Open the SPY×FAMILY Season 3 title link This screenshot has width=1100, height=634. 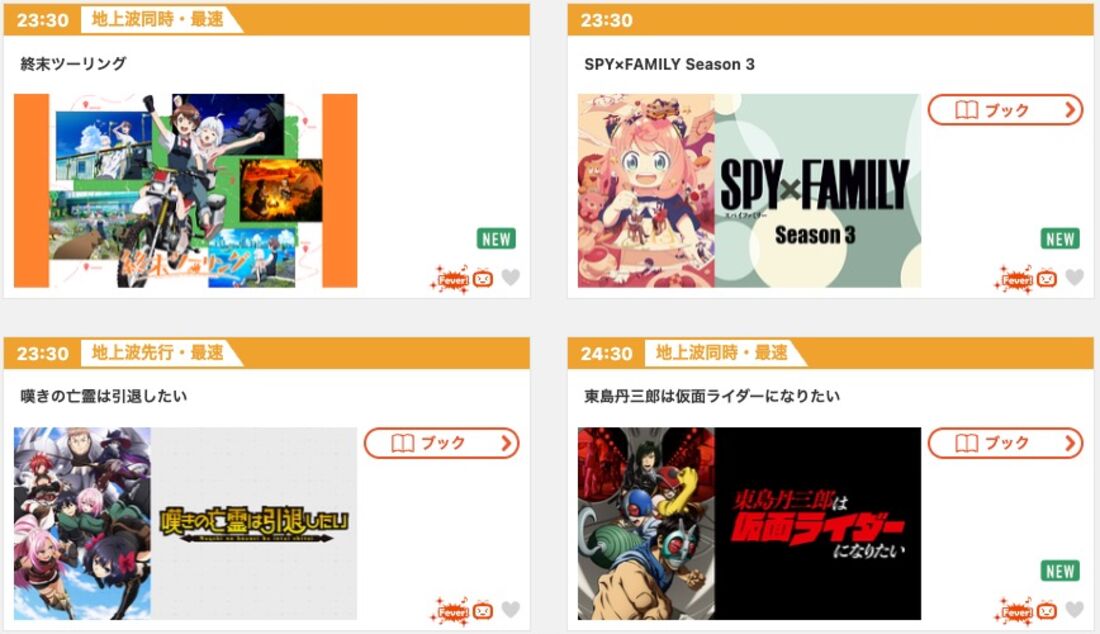point(669,65)
